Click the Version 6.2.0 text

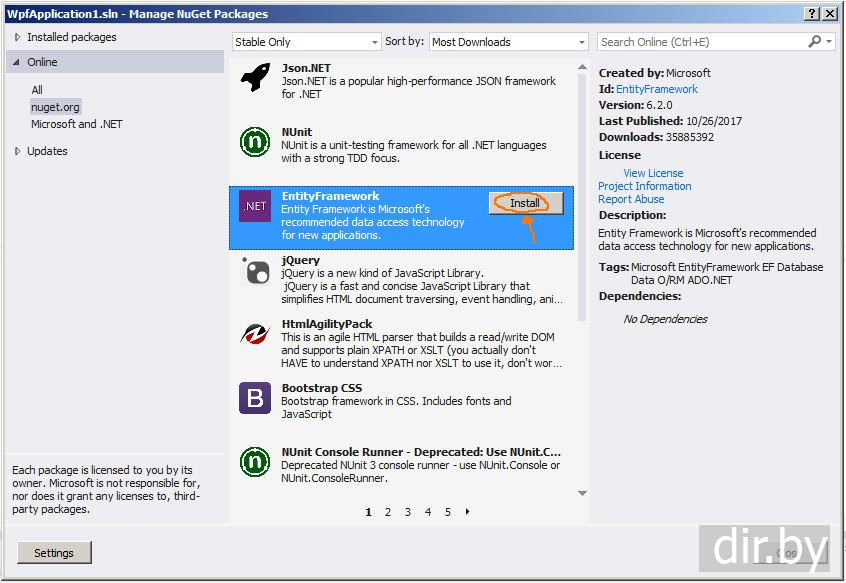pyautogui.click(x=636, y=105)
